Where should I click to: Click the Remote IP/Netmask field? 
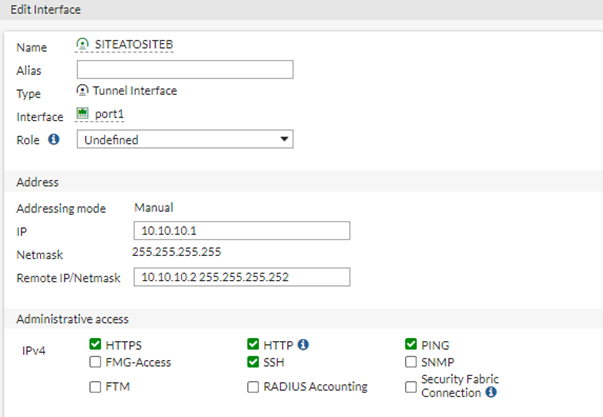[x=243, y=277]
